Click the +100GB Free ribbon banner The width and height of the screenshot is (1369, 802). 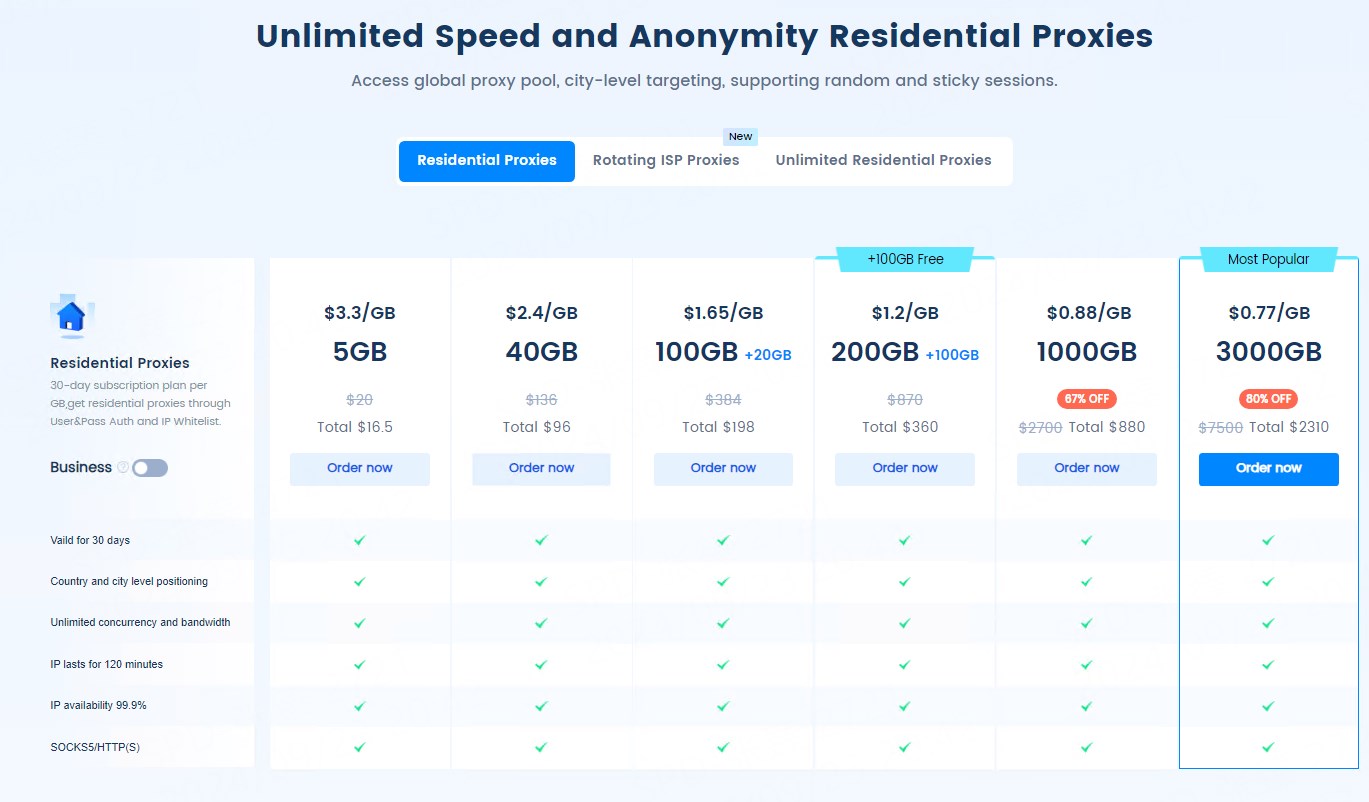point(904,259)
